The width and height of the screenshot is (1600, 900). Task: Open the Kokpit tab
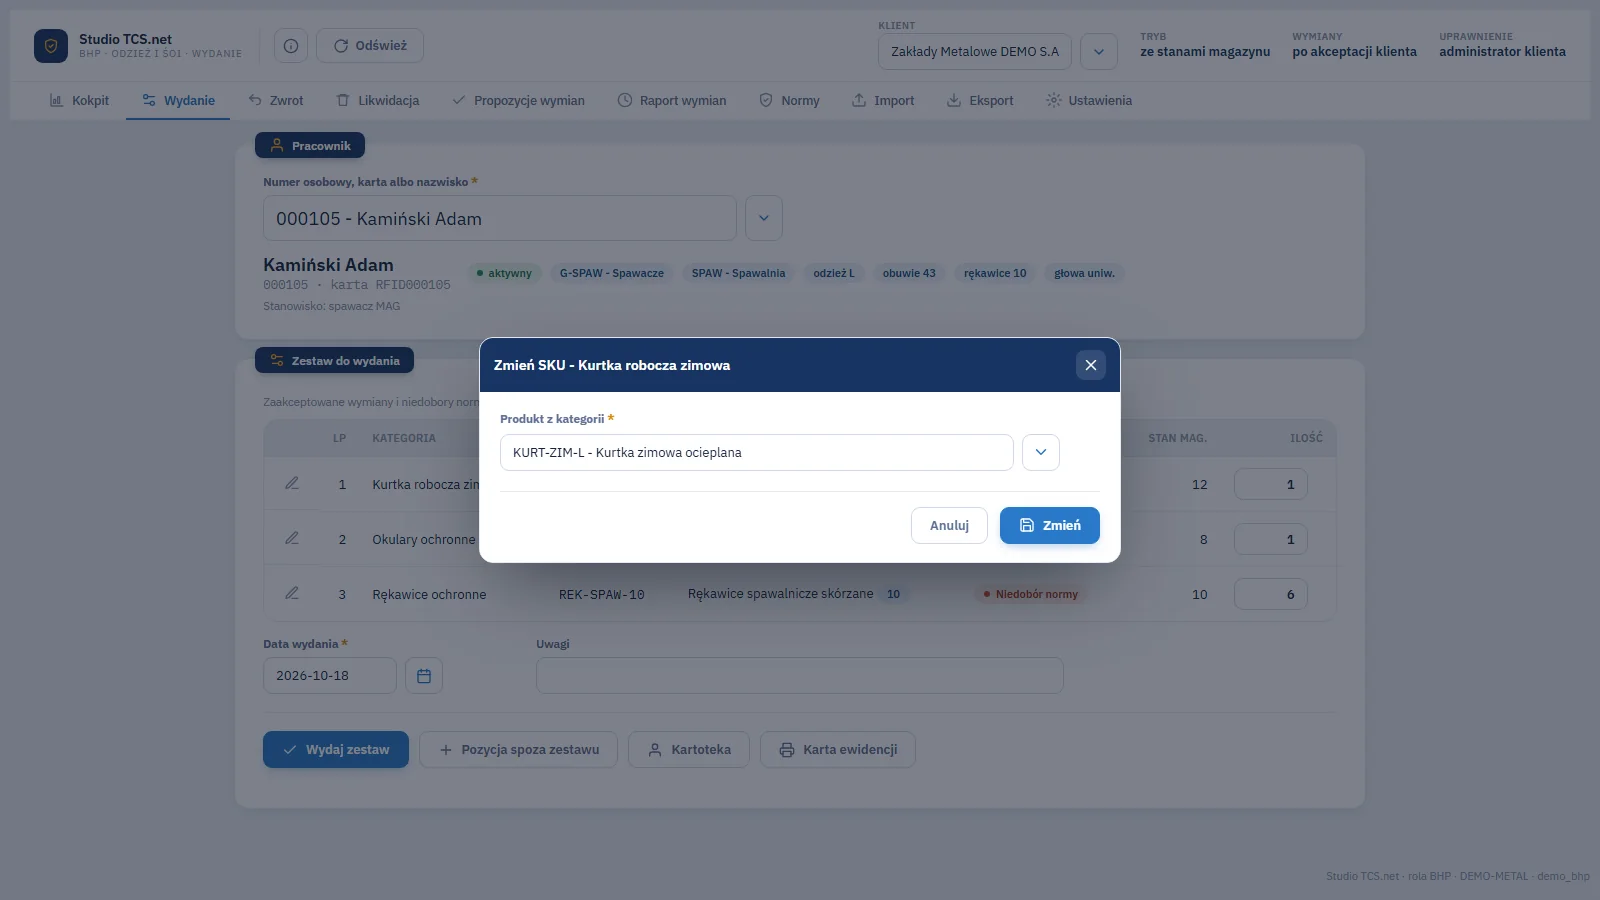79,101
